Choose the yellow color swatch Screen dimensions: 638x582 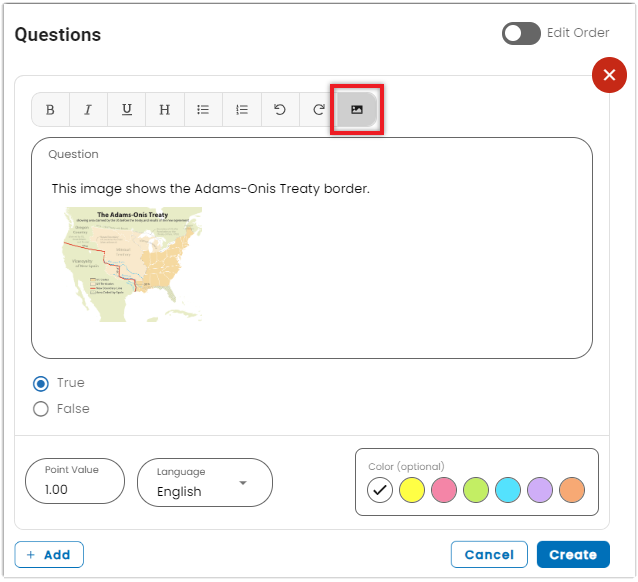412,490
